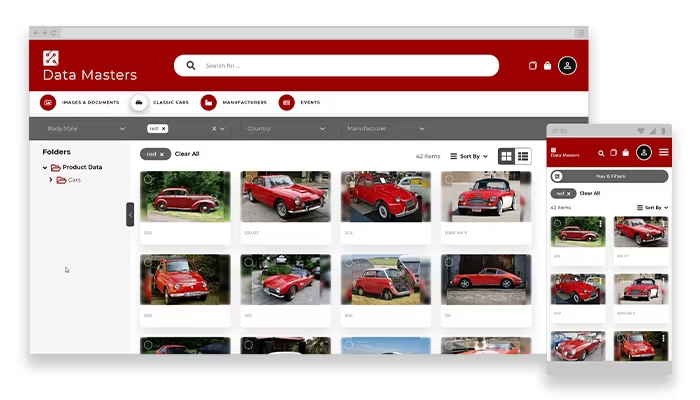This screenshot has height=400, width=700.
Task: Open the Sort By dropdown in mobile view
Action: click(x=652, y=208)
